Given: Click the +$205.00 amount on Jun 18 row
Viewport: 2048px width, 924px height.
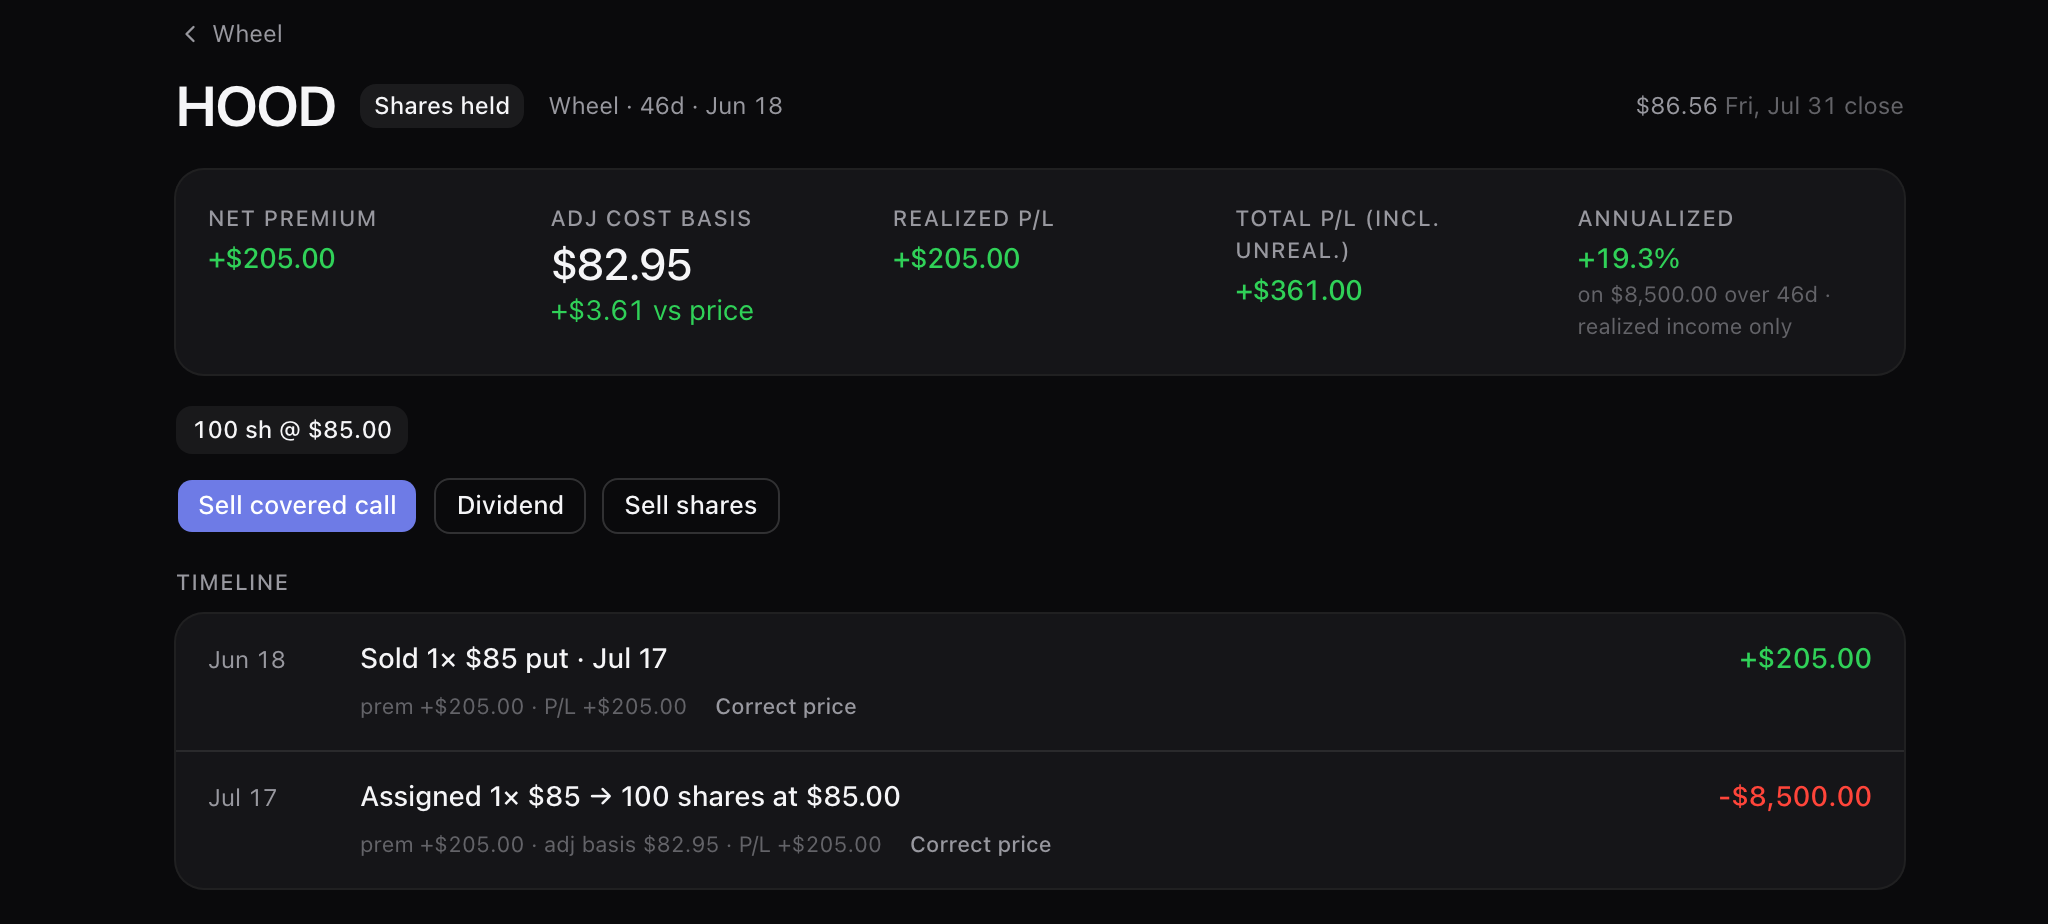Looking at the screenshot, I should (x=1805, y=659).
